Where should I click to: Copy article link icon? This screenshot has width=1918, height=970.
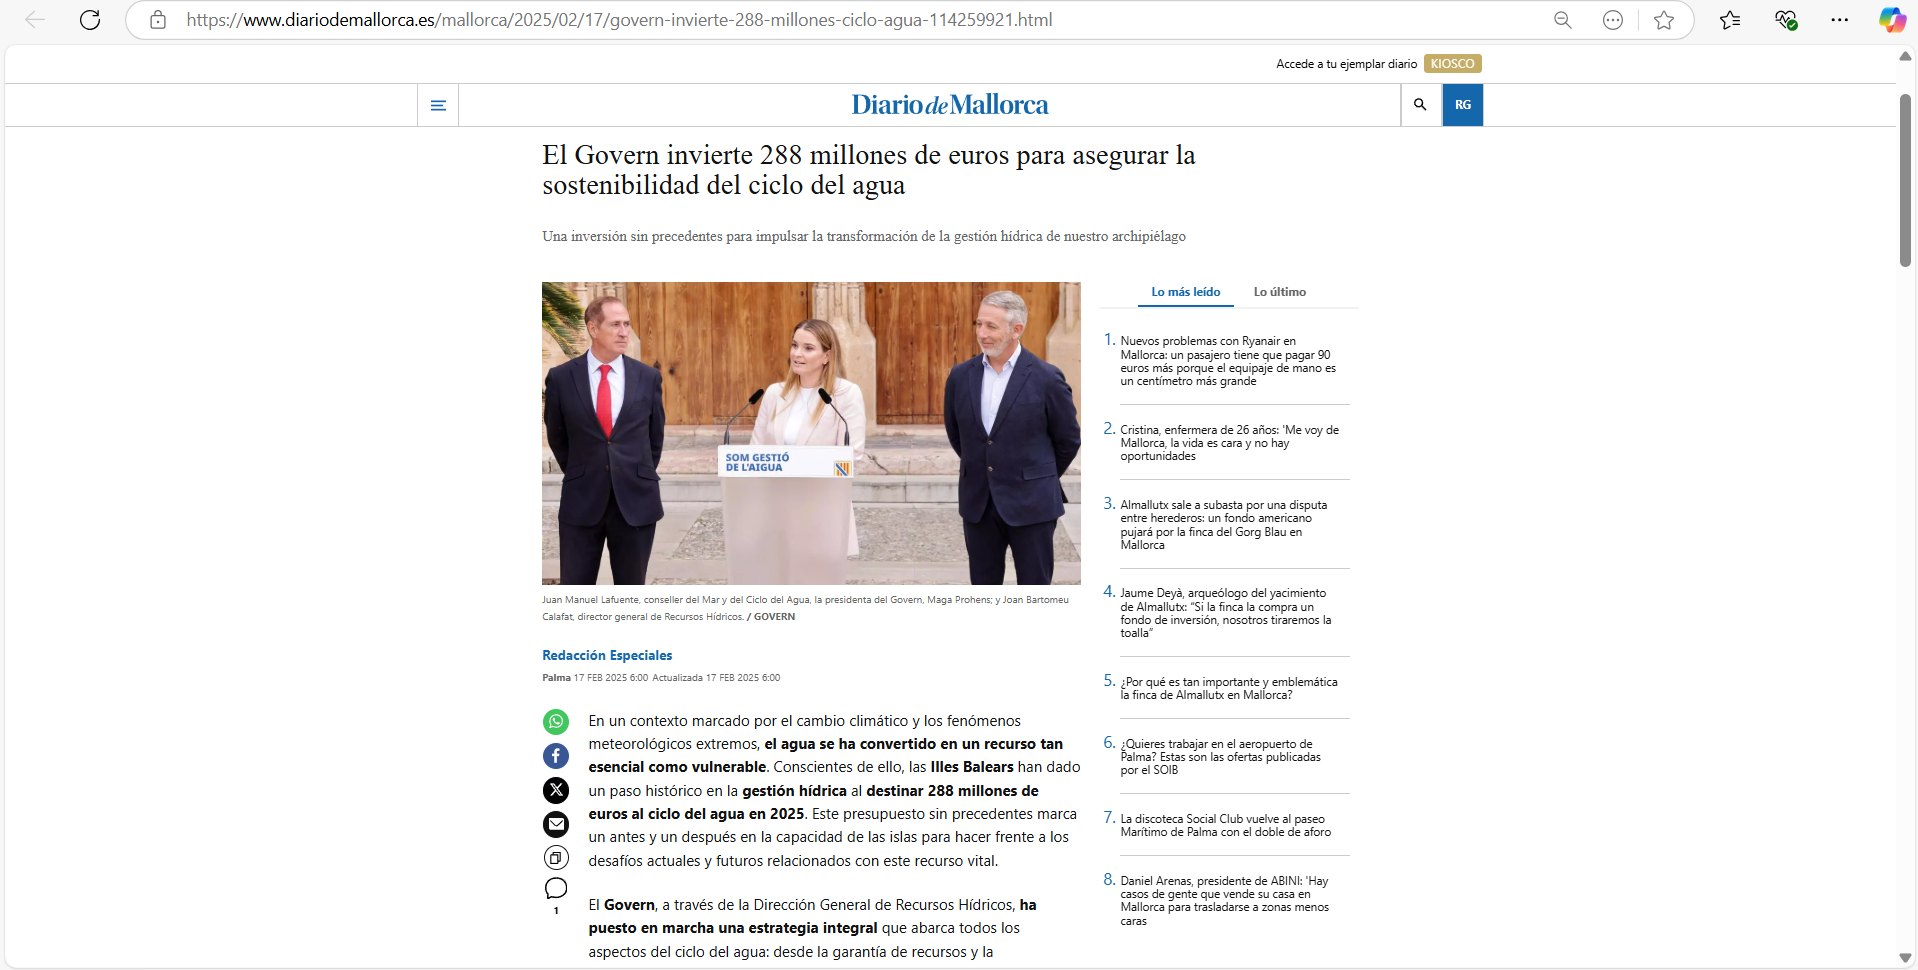[556, 858]
